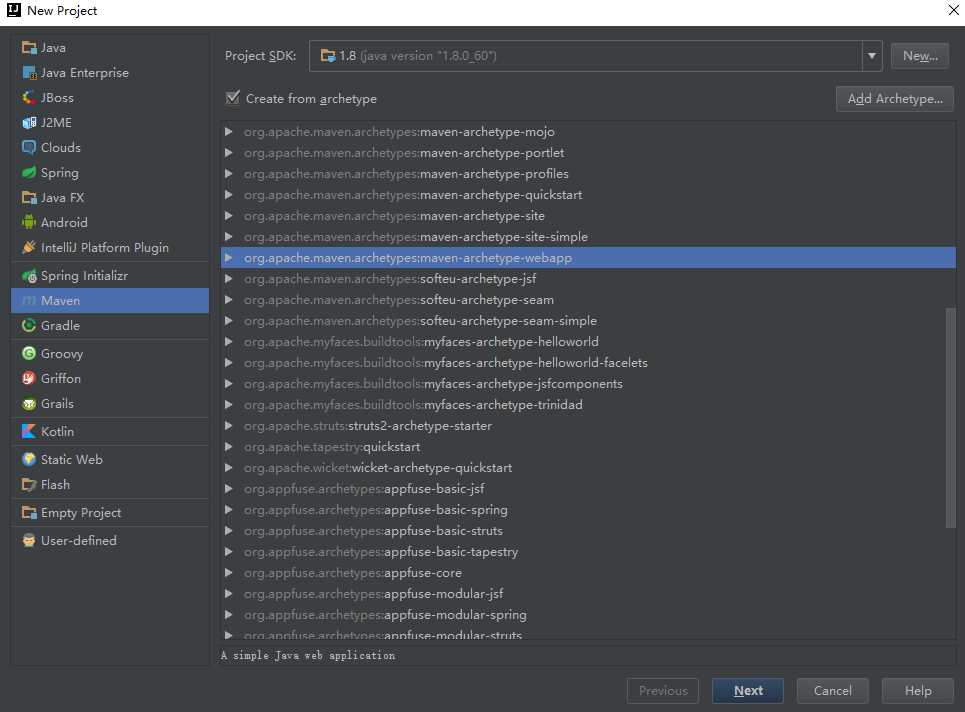Click the User-defined icon
The width and height of the screenshot is (965, 712).
click(29, 540)
